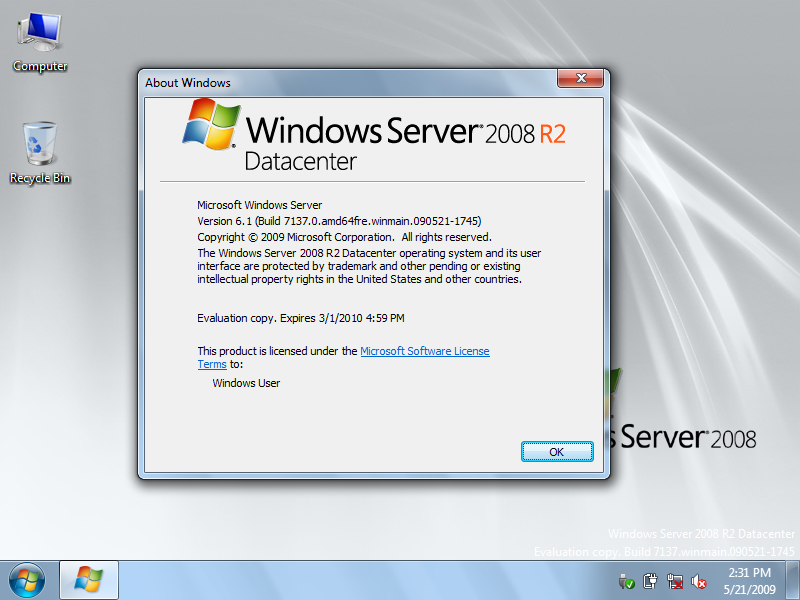Click the muted volume tray icon
The width and height of the screenshot is (800, 600).
[698, 581]
